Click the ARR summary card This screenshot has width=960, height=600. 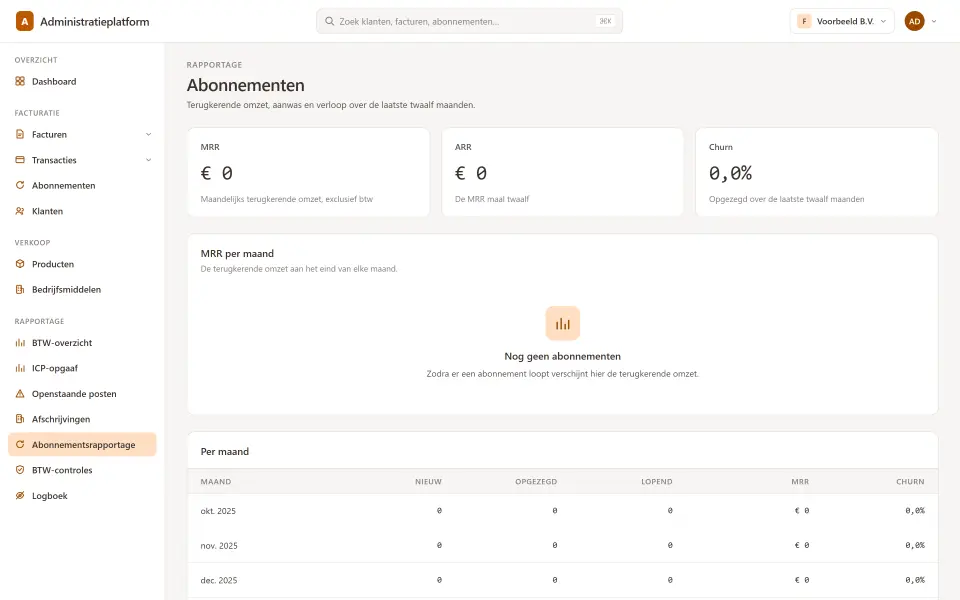point(563,172)
